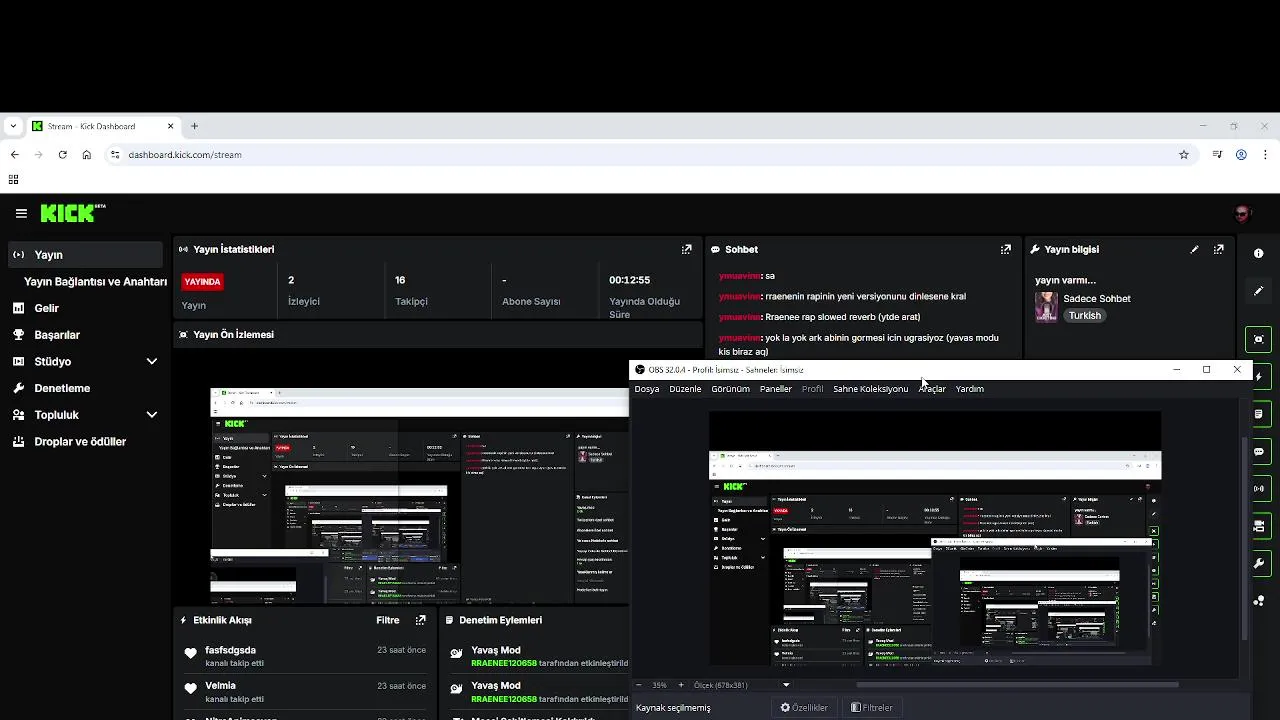Open the OBS Dosya menu
The height and width of the screenshot is (720, 1280).
coord(647,389)
